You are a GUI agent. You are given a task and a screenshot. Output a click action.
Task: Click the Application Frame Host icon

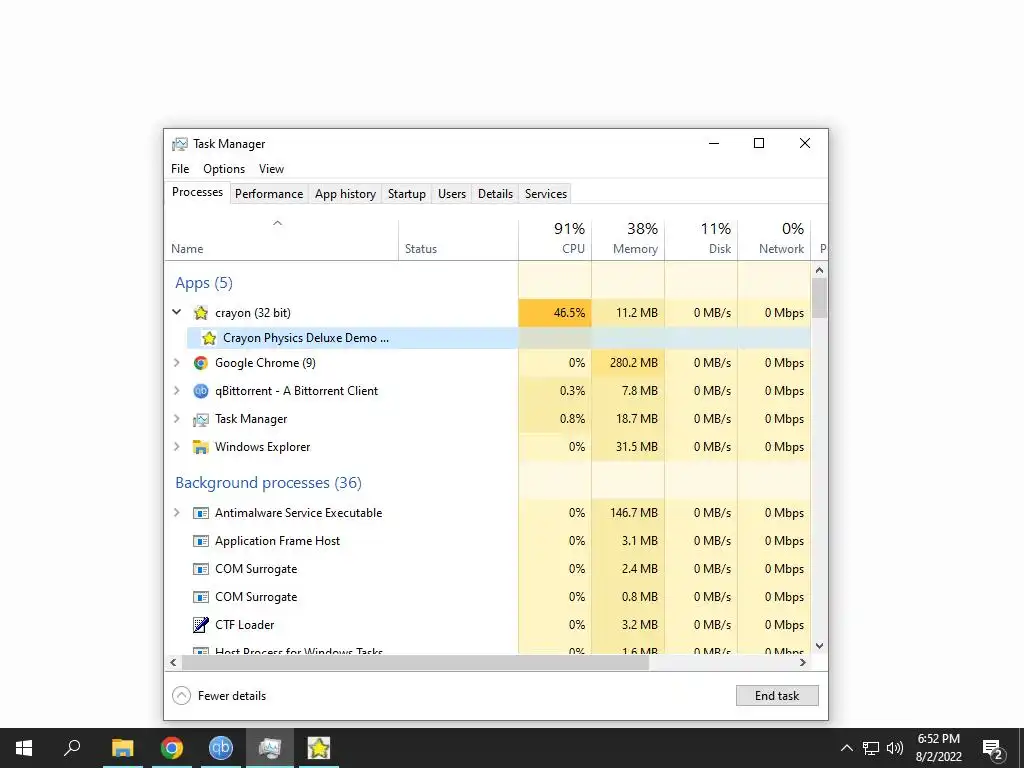tap(200, 541)
